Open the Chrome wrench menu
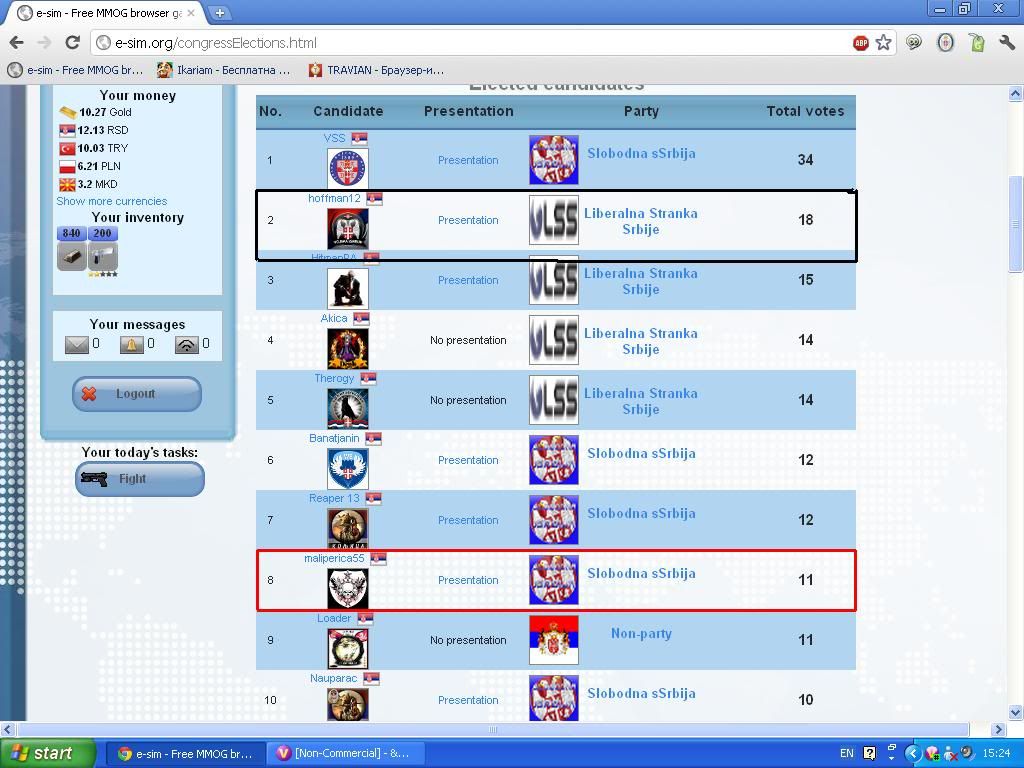Screen dimensions: 1024x768 click(x=1006, y=43)
